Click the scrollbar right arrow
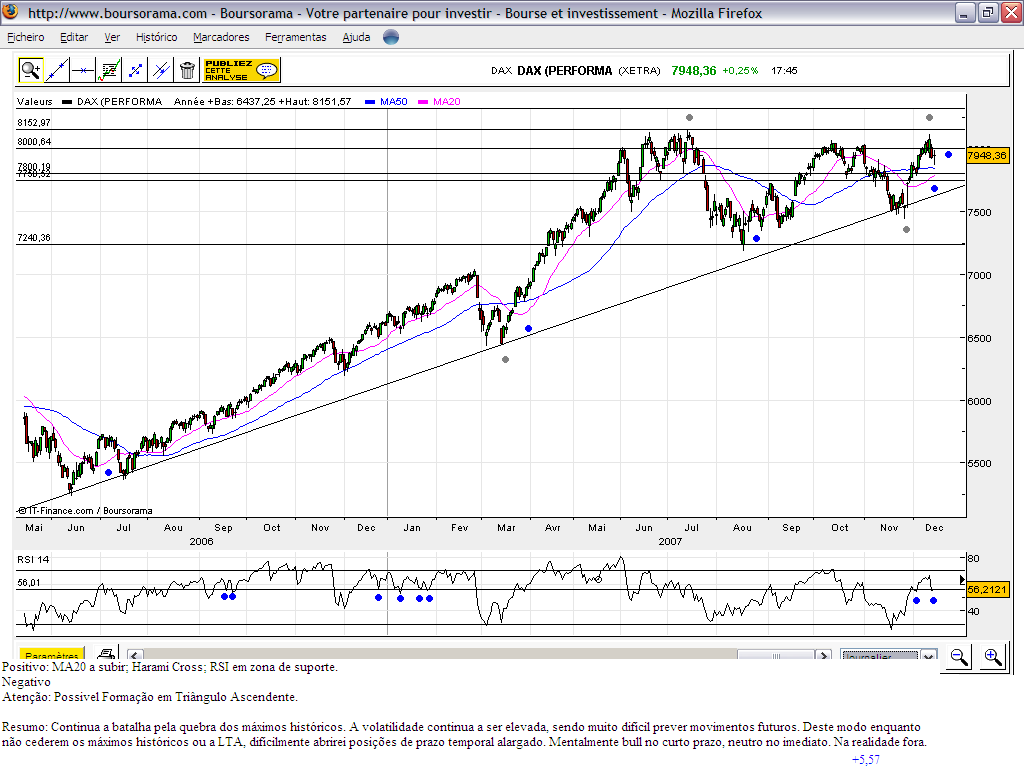The width and height of the screenshot is (1024, 768). coord(824,655)
